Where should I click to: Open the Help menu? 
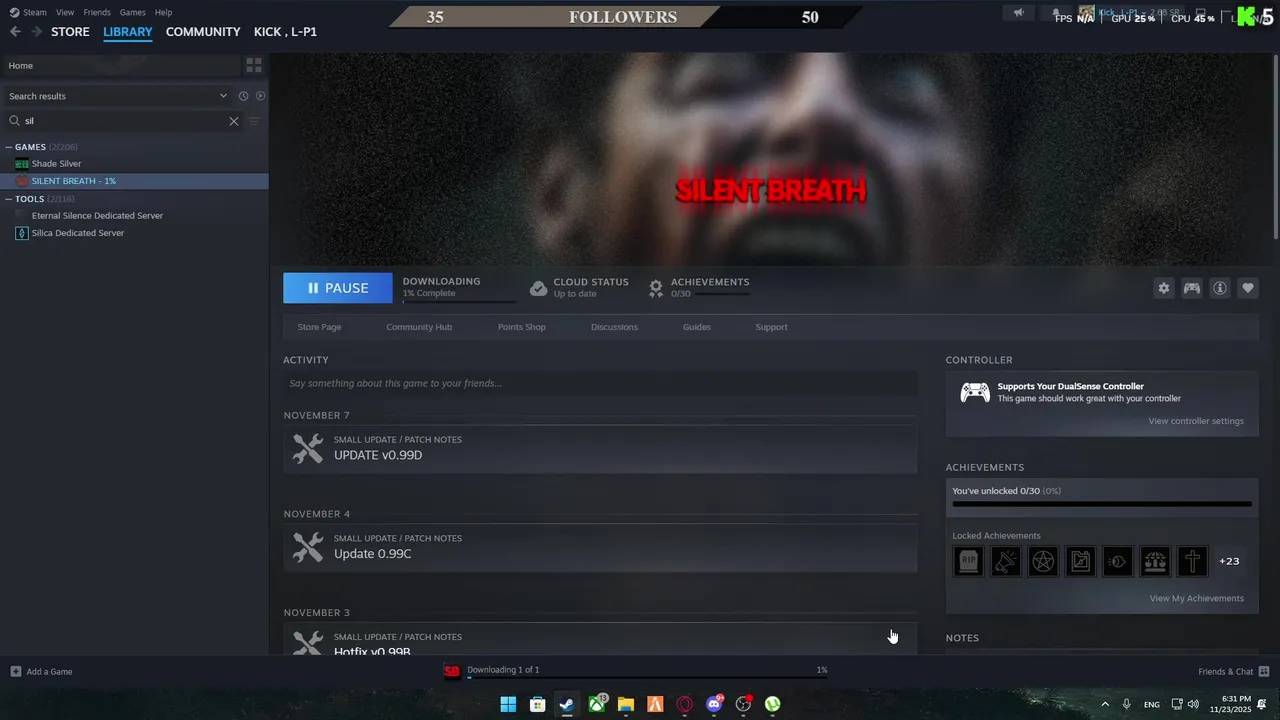(x=163, y=12)
